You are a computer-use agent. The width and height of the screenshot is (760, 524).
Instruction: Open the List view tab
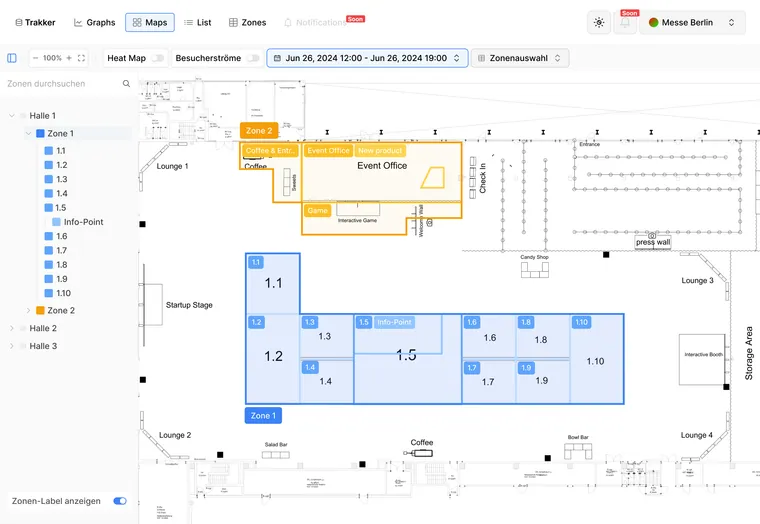tap(197, 22)
